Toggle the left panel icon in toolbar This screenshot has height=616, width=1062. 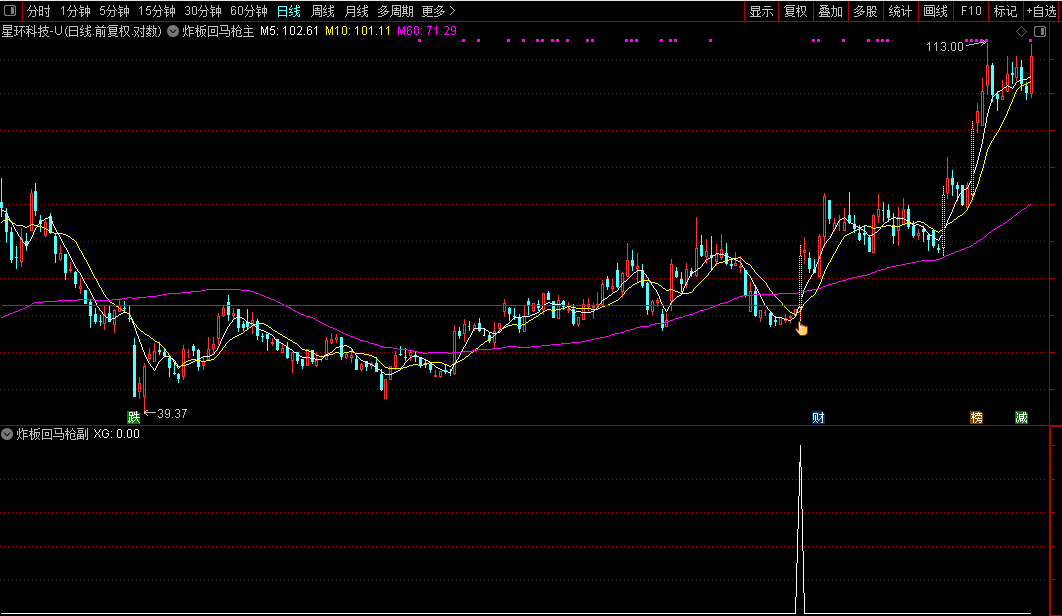10,11
